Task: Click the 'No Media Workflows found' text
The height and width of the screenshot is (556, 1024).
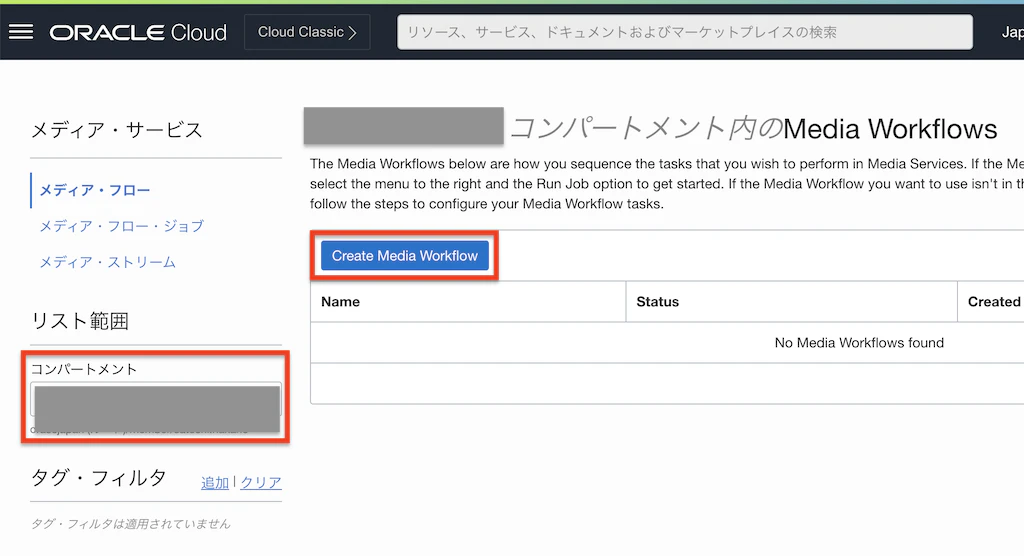Action: click(859, 342)
